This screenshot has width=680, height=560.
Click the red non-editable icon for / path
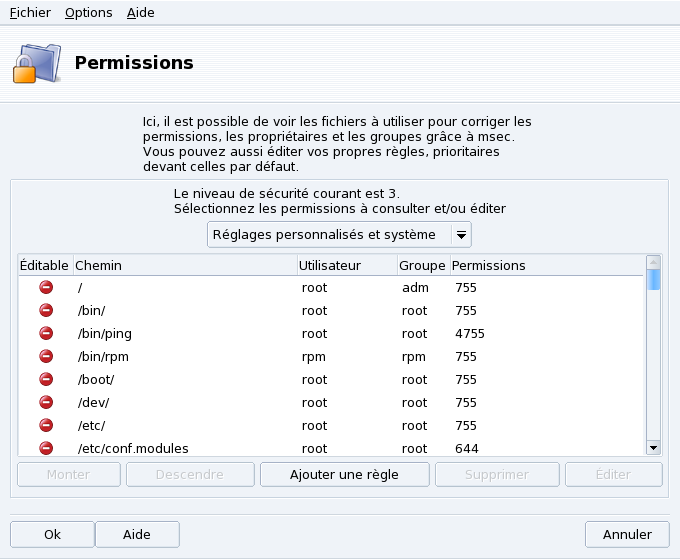(46, 287)
